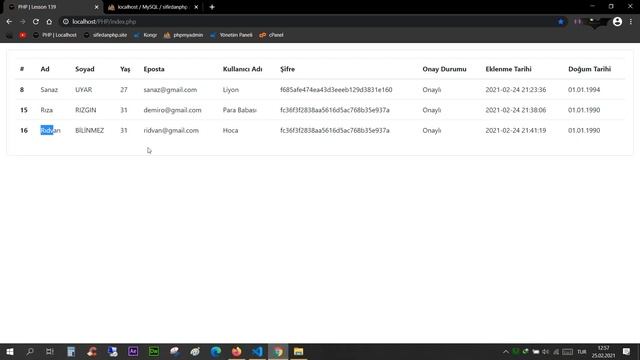
Task: Click the TUR language indicator
Action: (x=582, y=352)
